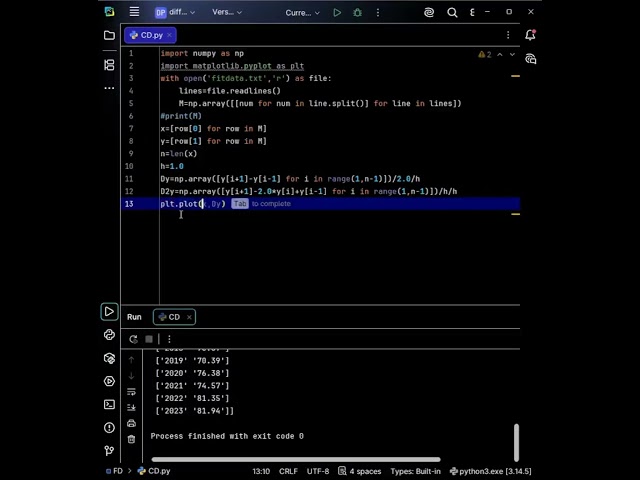The height and width of the screenshot is (480, 640).
Task: Toggle soft-wrap in run console
Action: (131, 392)
